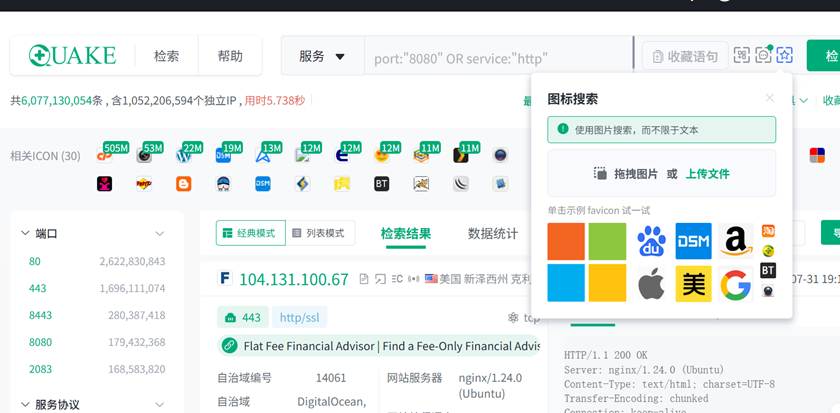Close the 图标搜索 popup
This screenshot has height=413, width=840.
(x=770, y=98)
